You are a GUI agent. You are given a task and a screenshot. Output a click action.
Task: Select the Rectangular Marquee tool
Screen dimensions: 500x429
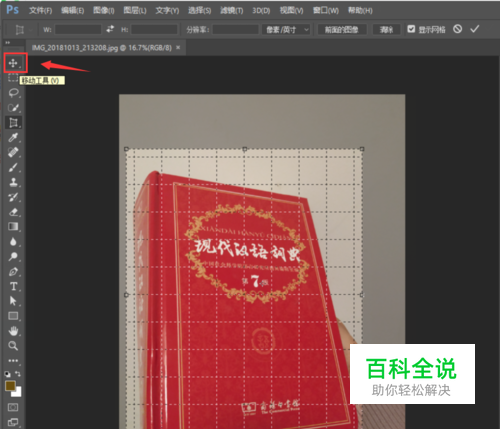13,78
